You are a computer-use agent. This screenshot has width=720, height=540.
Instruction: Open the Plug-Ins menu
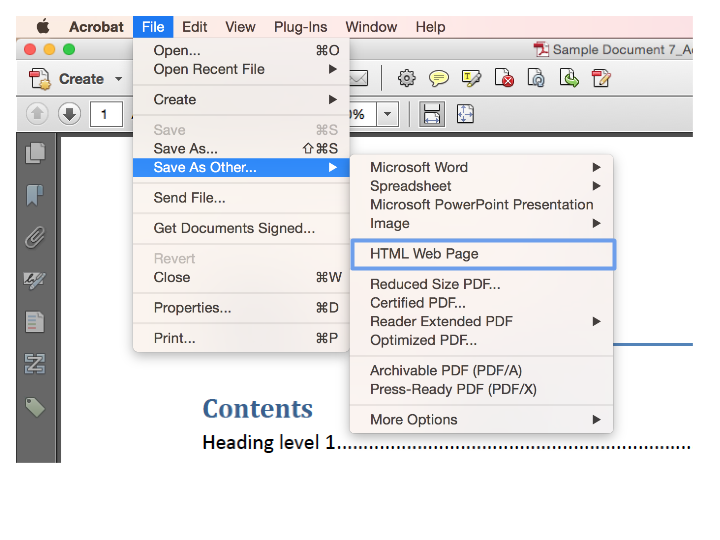(x=300, y=27)
